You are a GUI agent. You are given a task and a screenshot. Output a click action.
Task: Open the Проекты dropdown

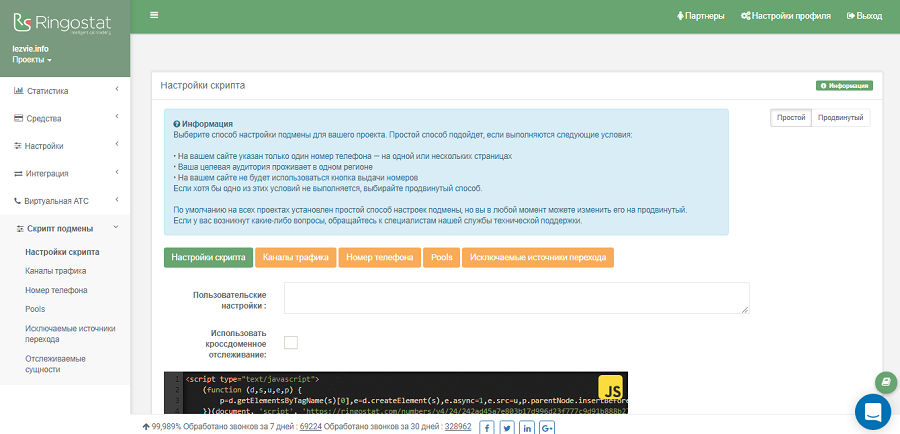pos(32,60)
